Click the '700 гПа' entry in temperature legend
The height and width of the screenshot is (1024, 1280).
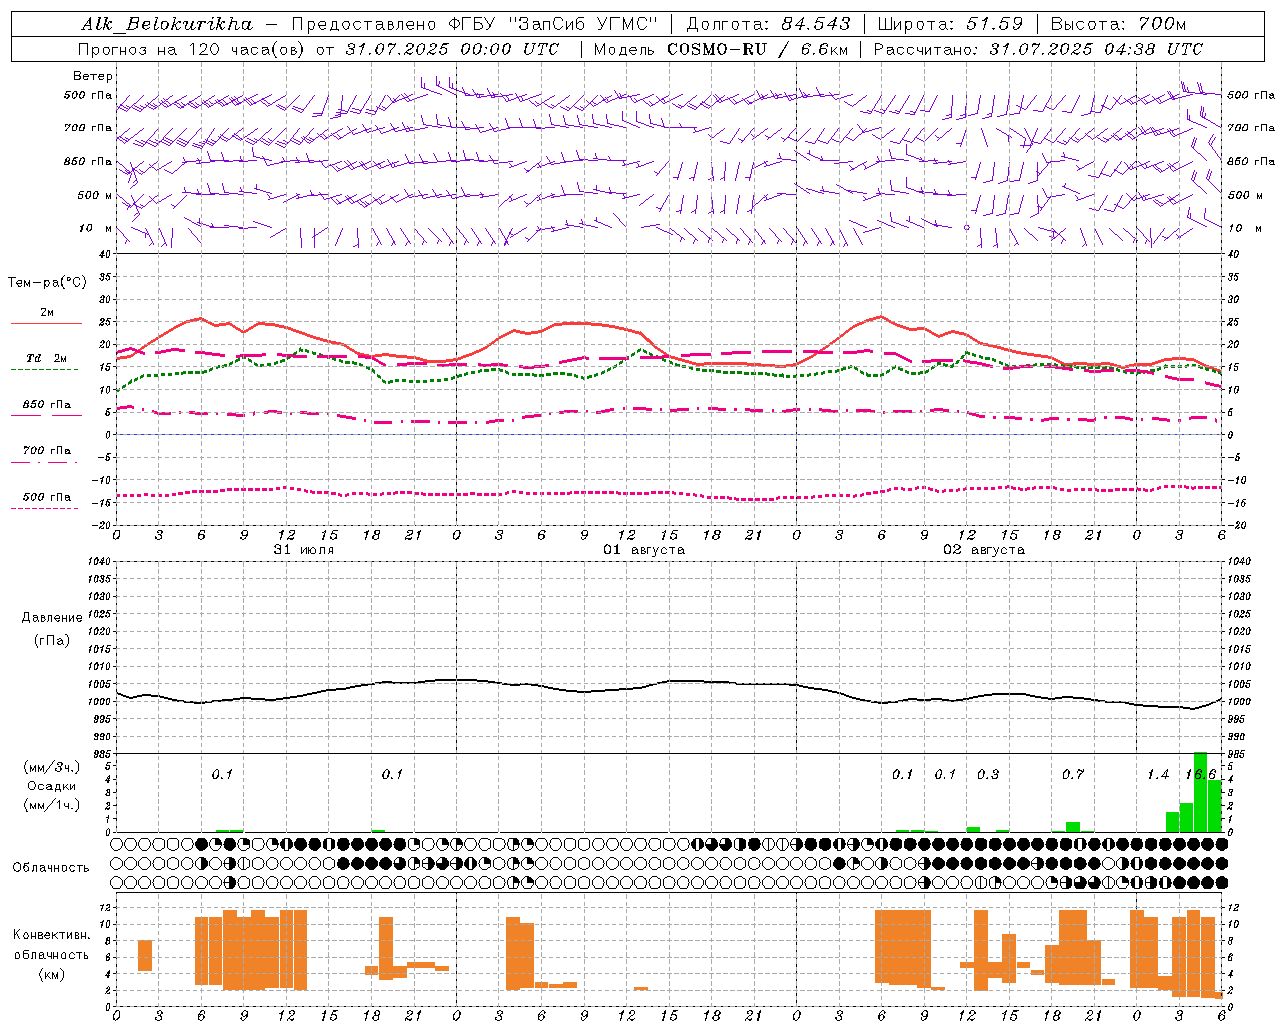pos(47,450)
